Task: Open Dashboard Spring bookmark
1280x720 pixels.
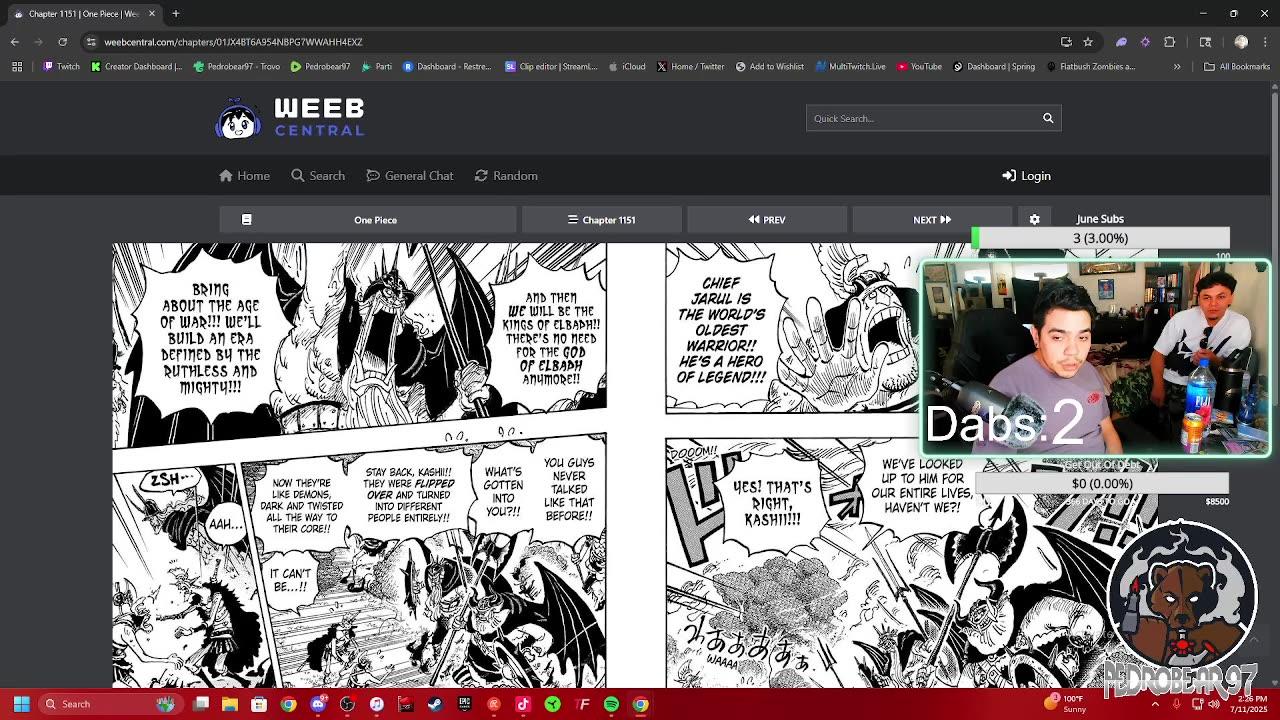Action: [994, 67]
